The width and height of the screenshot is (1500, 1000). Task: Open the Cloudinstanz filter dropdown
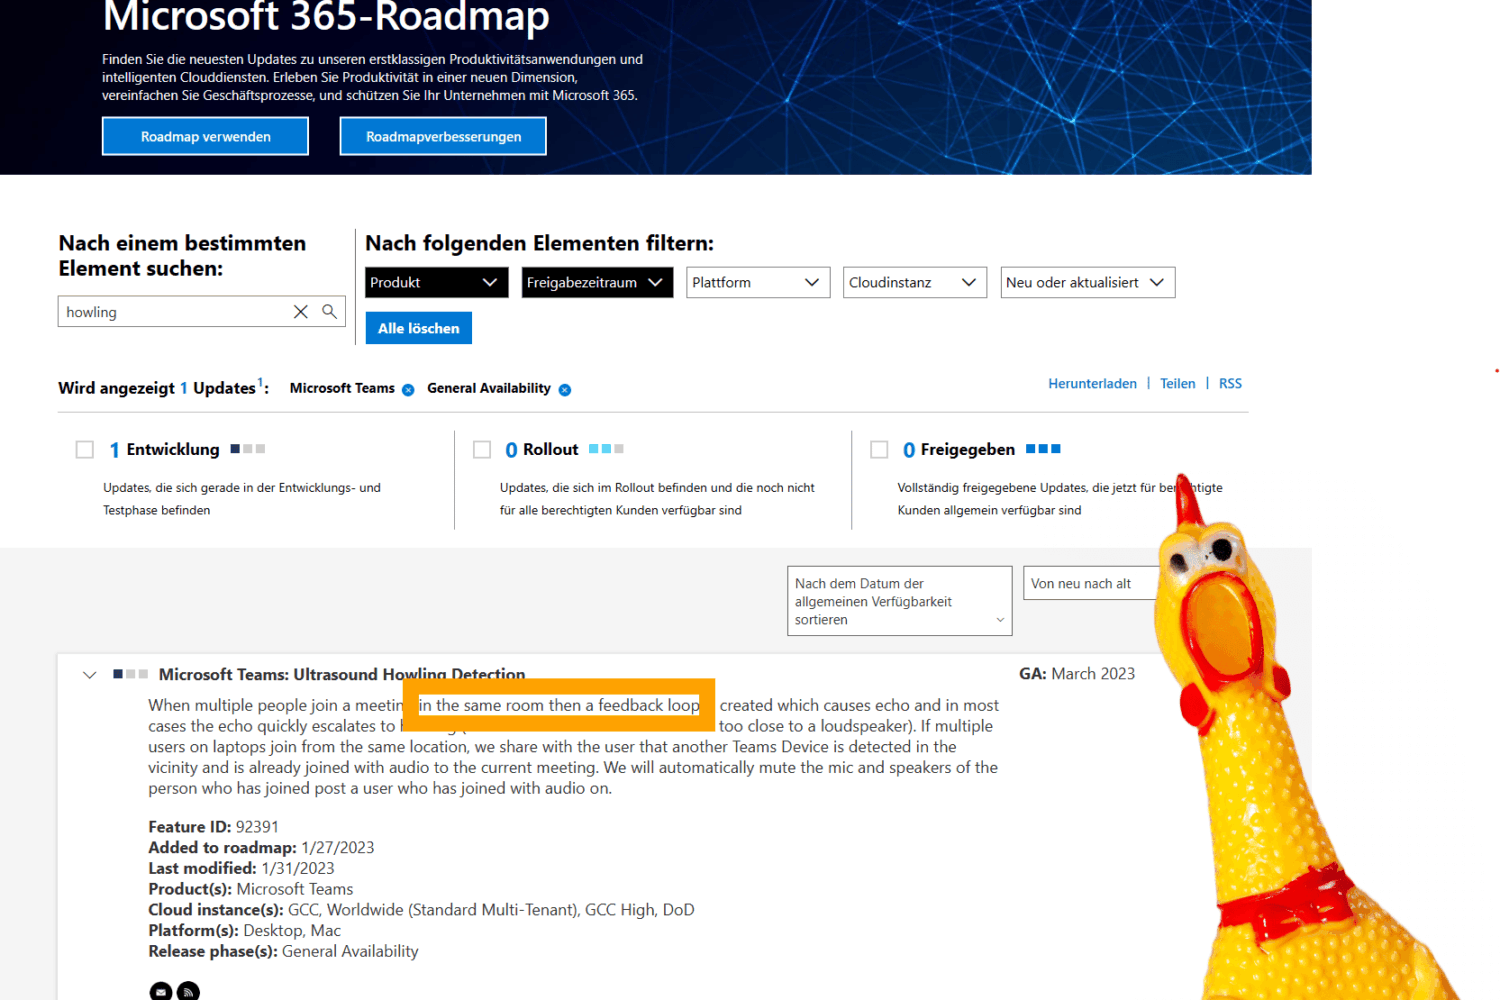coord(914,282)
